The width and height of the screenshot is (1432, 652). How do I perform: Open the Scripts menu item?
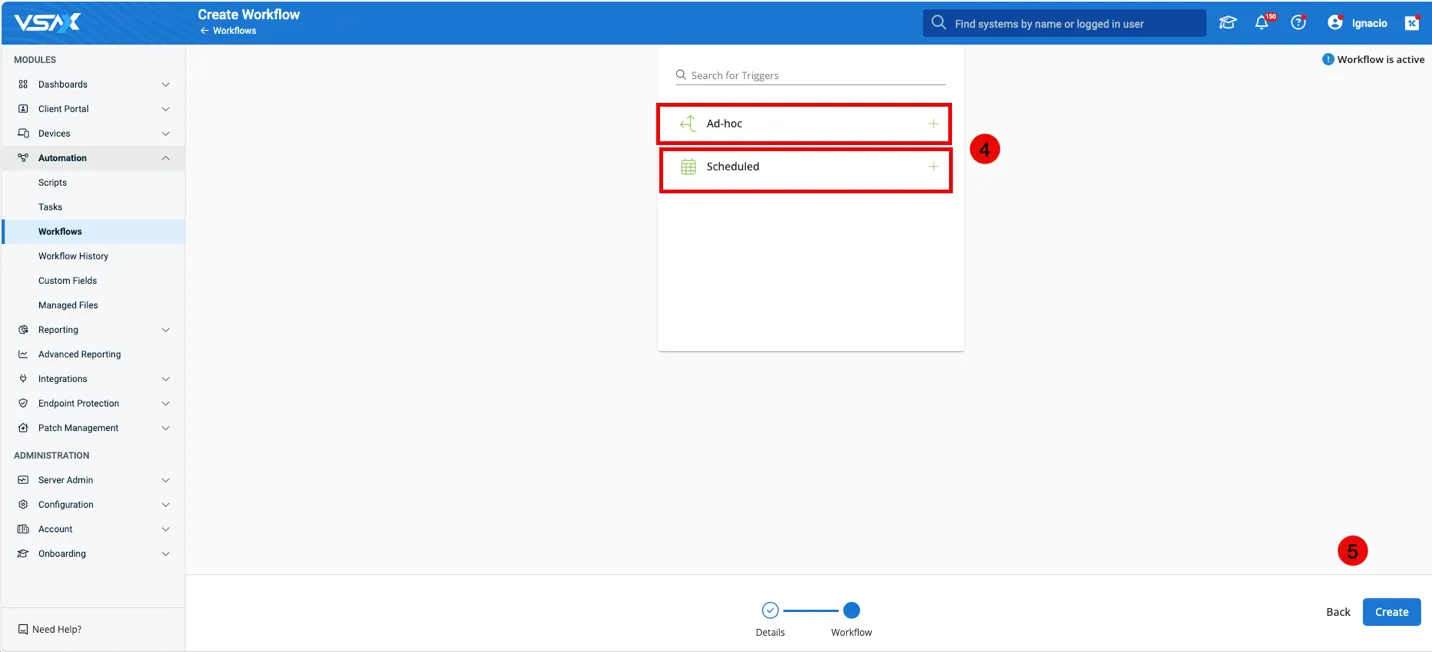coord(53,183)
